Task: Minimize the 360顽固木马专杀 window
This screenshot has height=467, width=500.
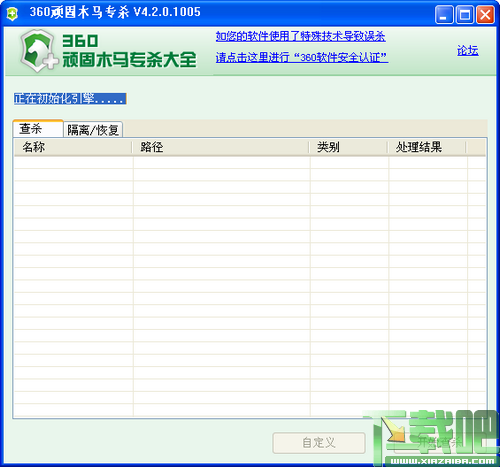Action: pos(444,15)
